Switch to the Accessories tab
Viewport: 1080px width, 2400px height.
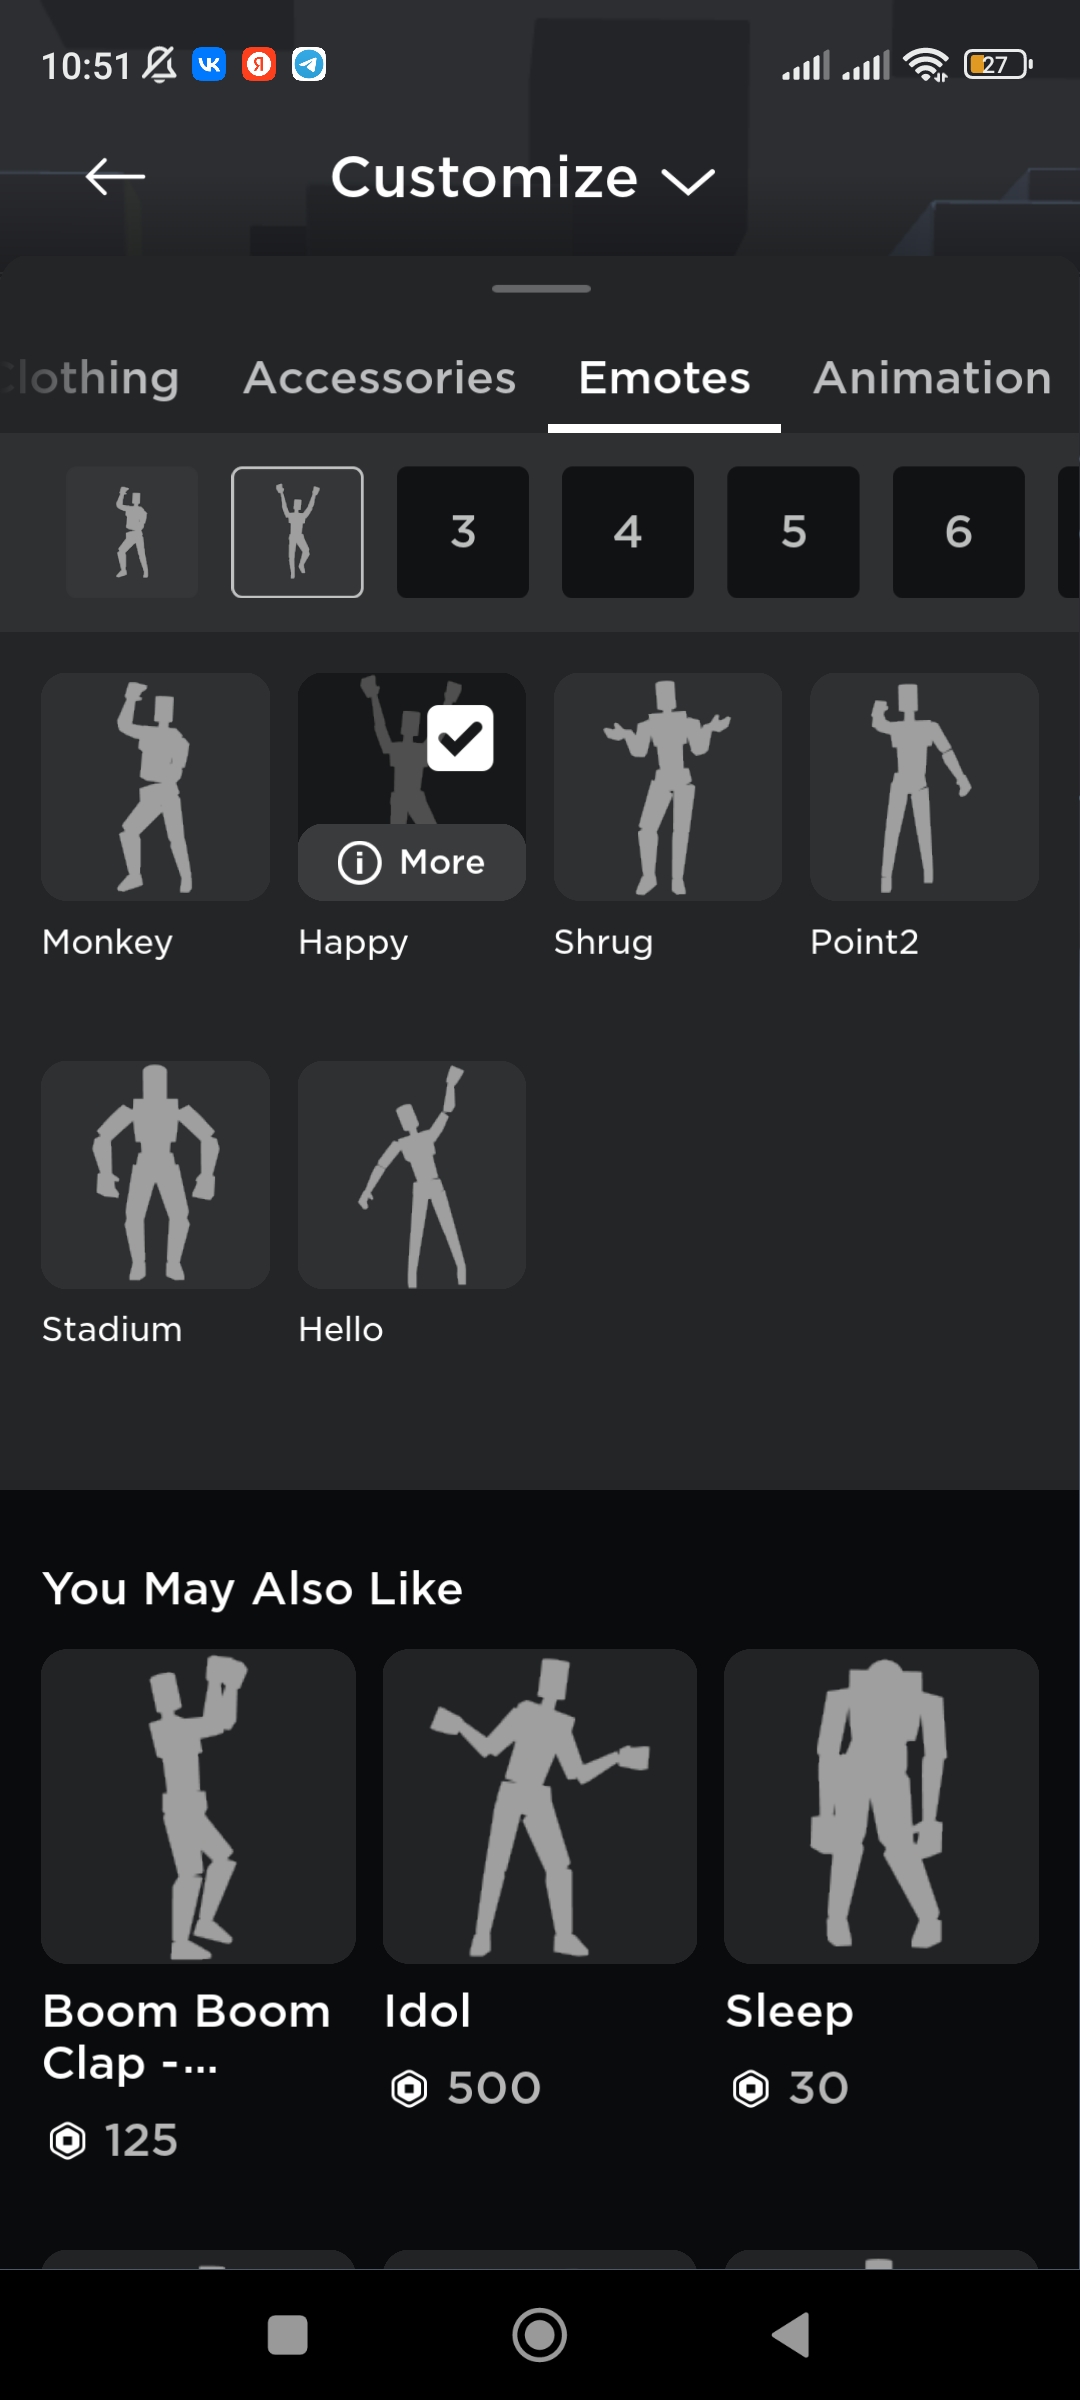pyautogui.click(x=380, y=378)
